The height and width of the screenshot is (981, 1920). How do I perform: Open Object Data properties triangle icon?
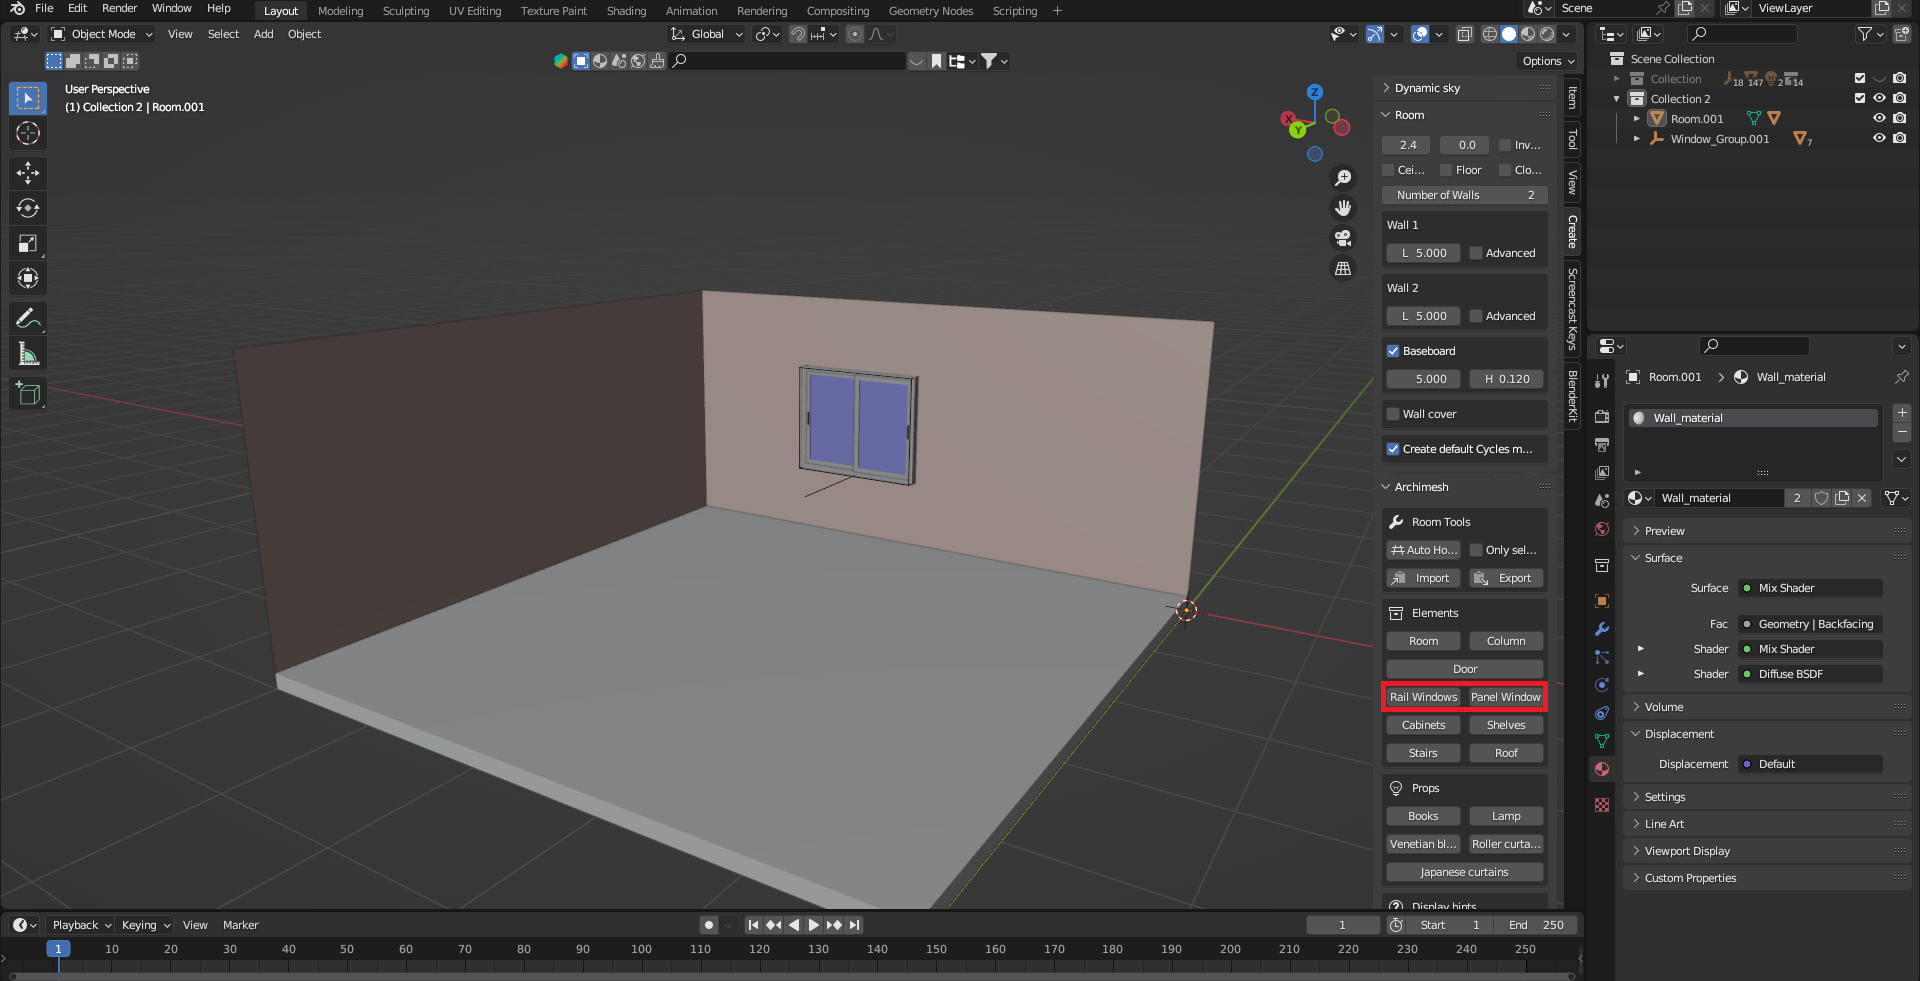[1602, 741]
